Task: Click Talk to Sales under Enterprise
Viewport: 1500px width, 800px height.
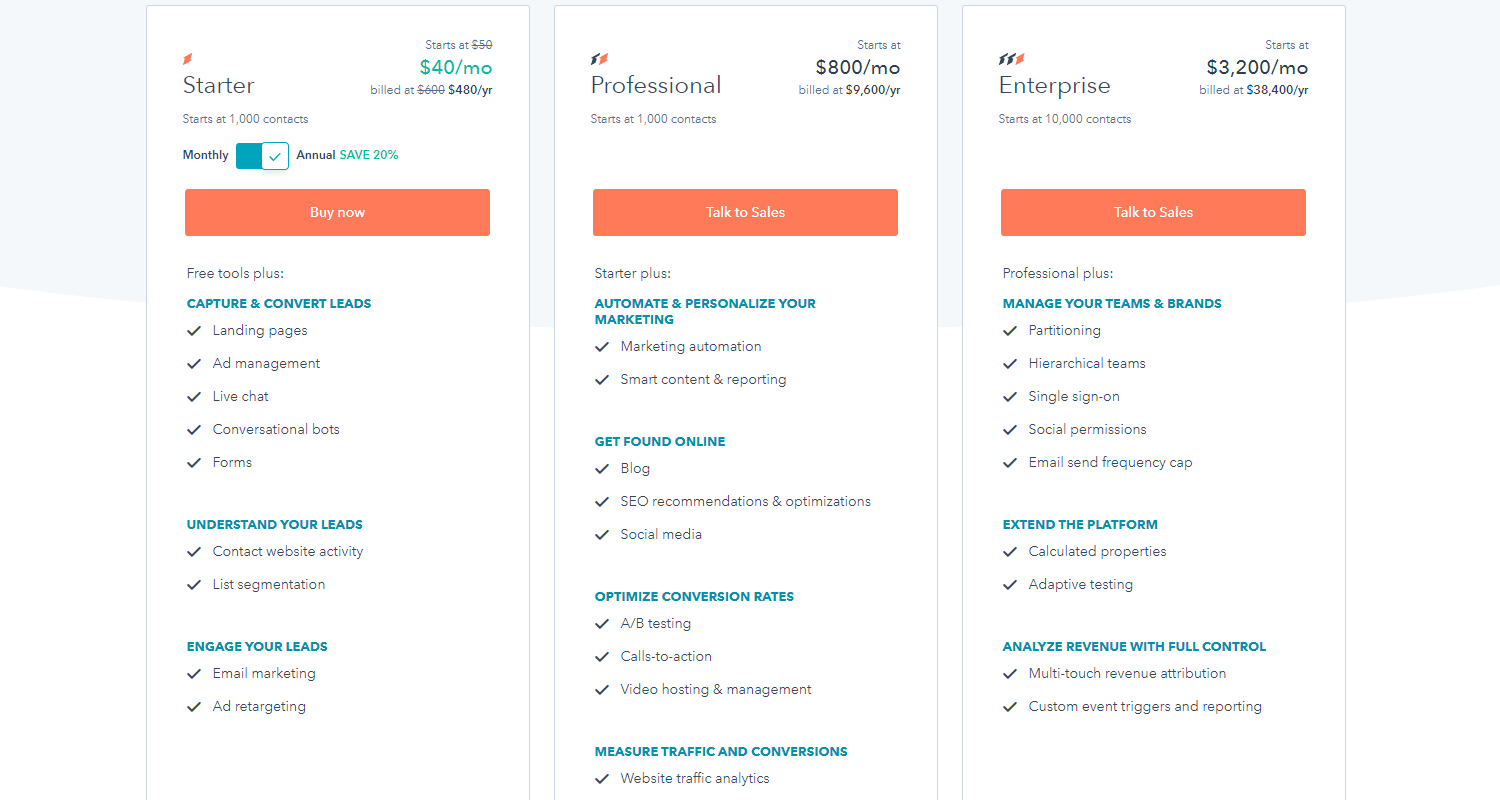Action: click(x=1153, y=212)
